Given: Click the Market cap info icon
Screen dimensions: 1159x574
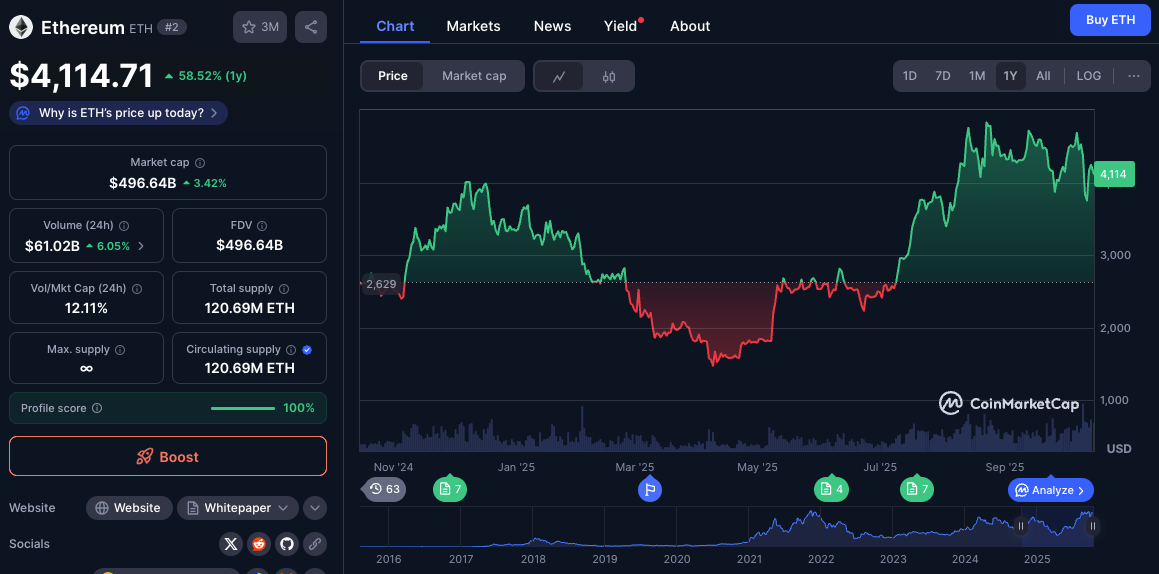Looking at the screenshot, I should [x=200, y=163].
